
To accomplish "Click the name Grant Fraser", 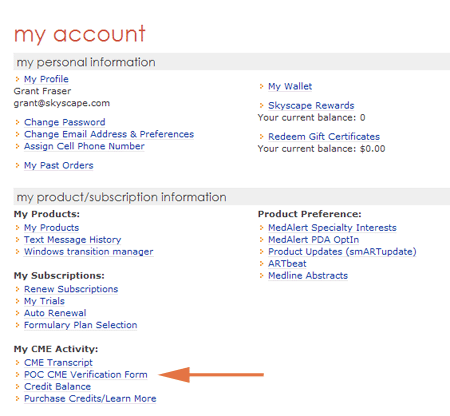I will [42, 91].
